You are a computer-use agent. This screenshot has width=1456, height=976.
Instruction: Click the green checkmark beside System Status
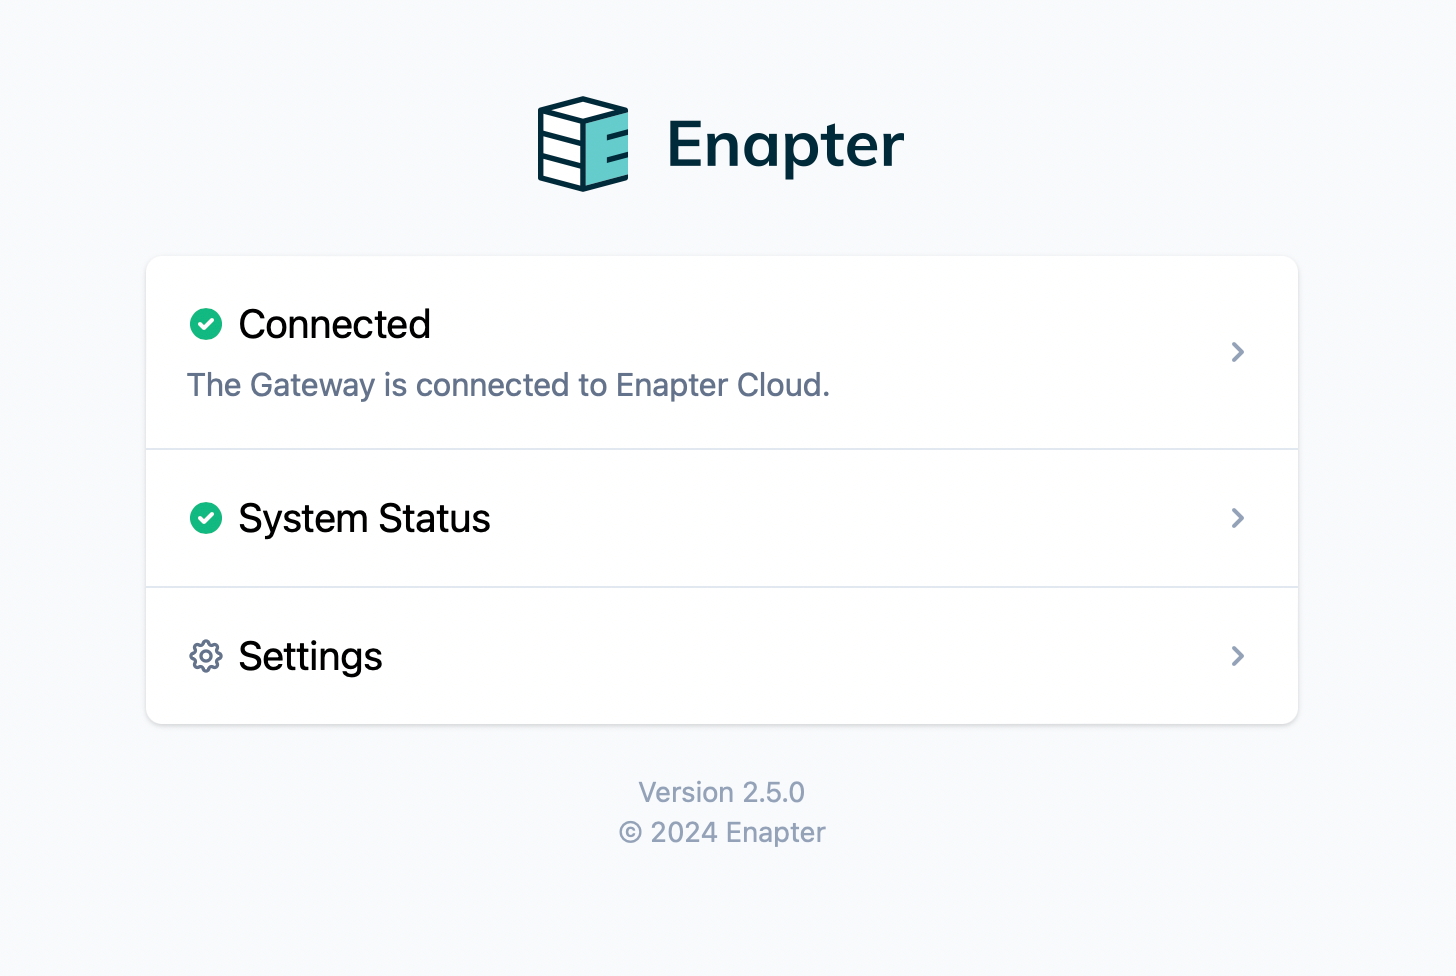point(205,518)
